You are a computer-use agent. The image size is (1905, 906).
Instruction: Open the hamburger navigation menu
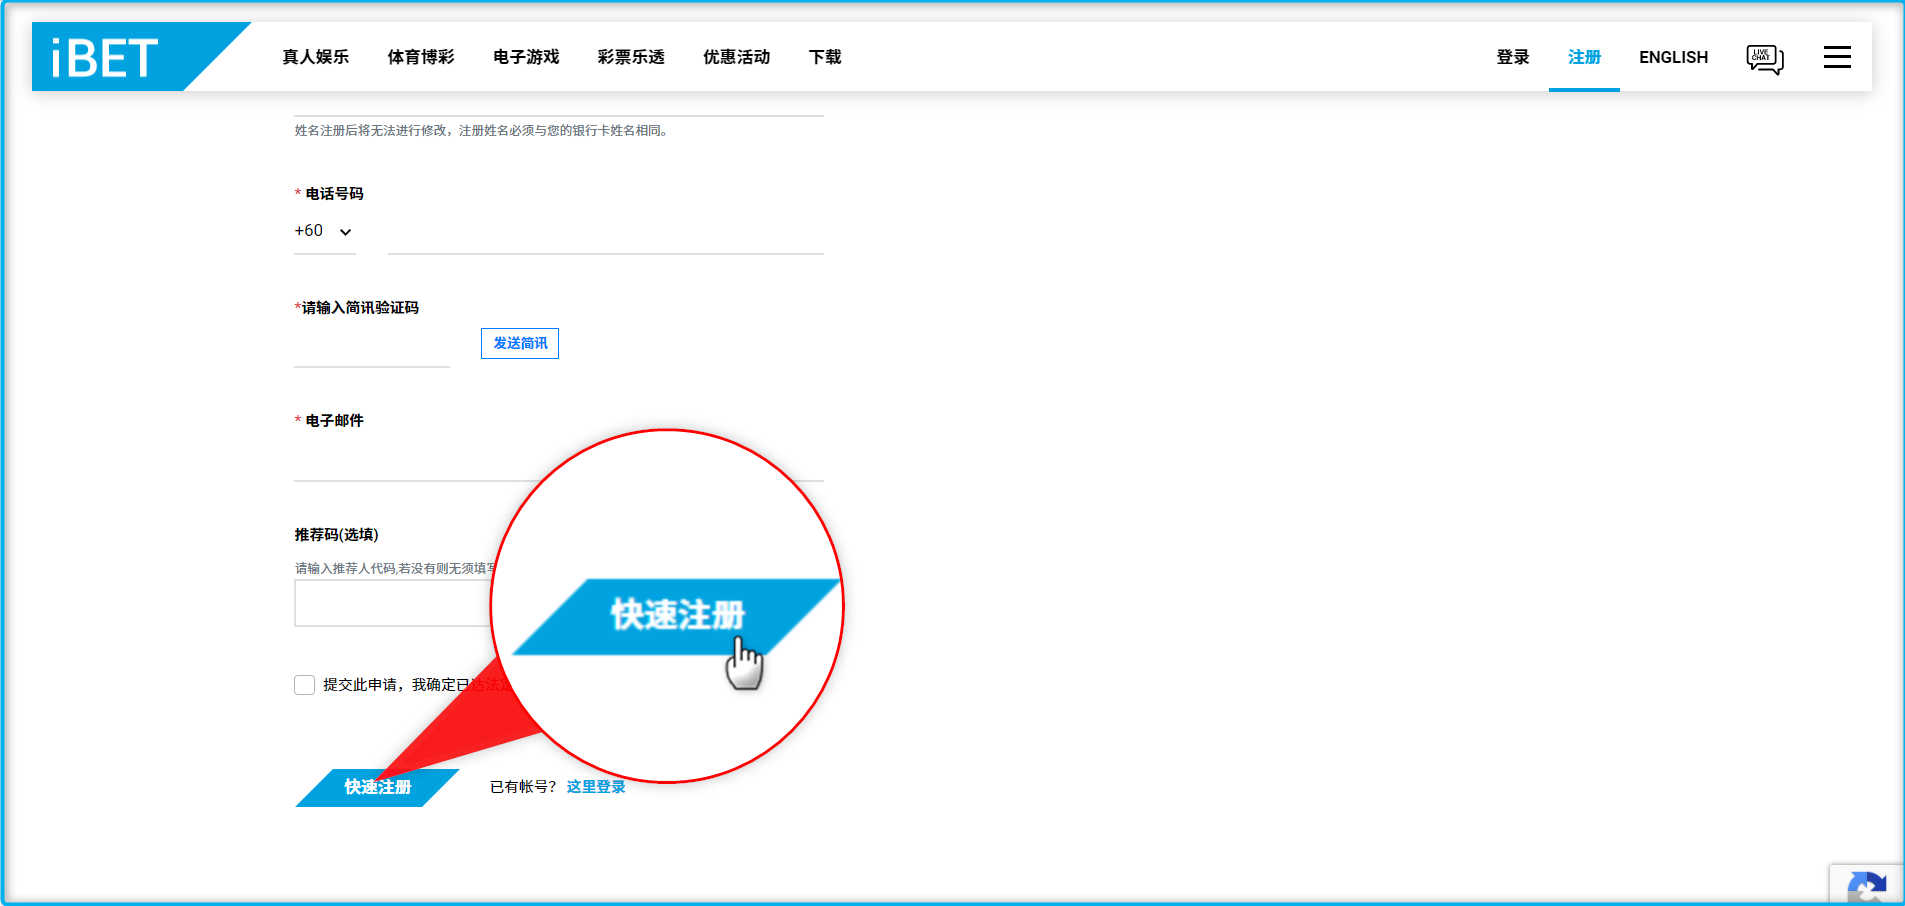[x=1837, y=57]
